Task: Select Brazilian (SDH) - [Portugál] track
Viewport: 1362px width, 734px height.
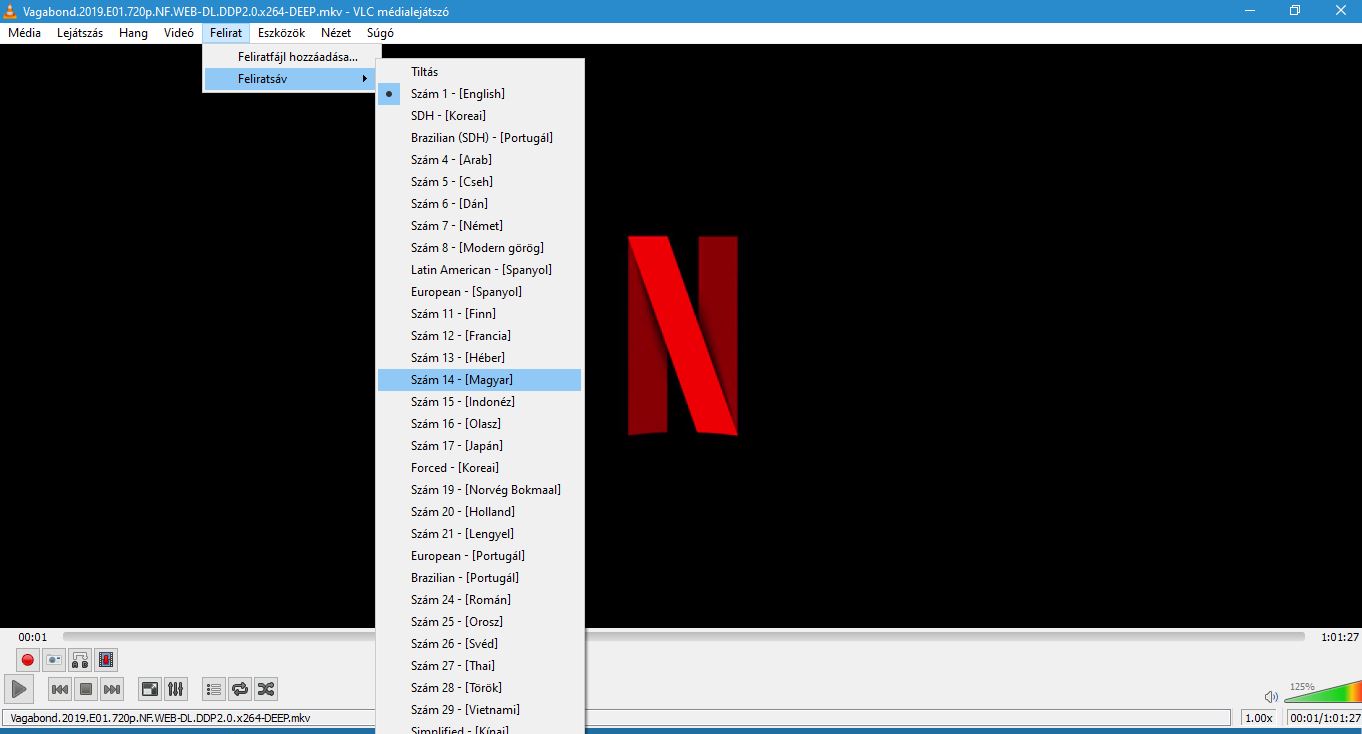Action: click(480, 138)
